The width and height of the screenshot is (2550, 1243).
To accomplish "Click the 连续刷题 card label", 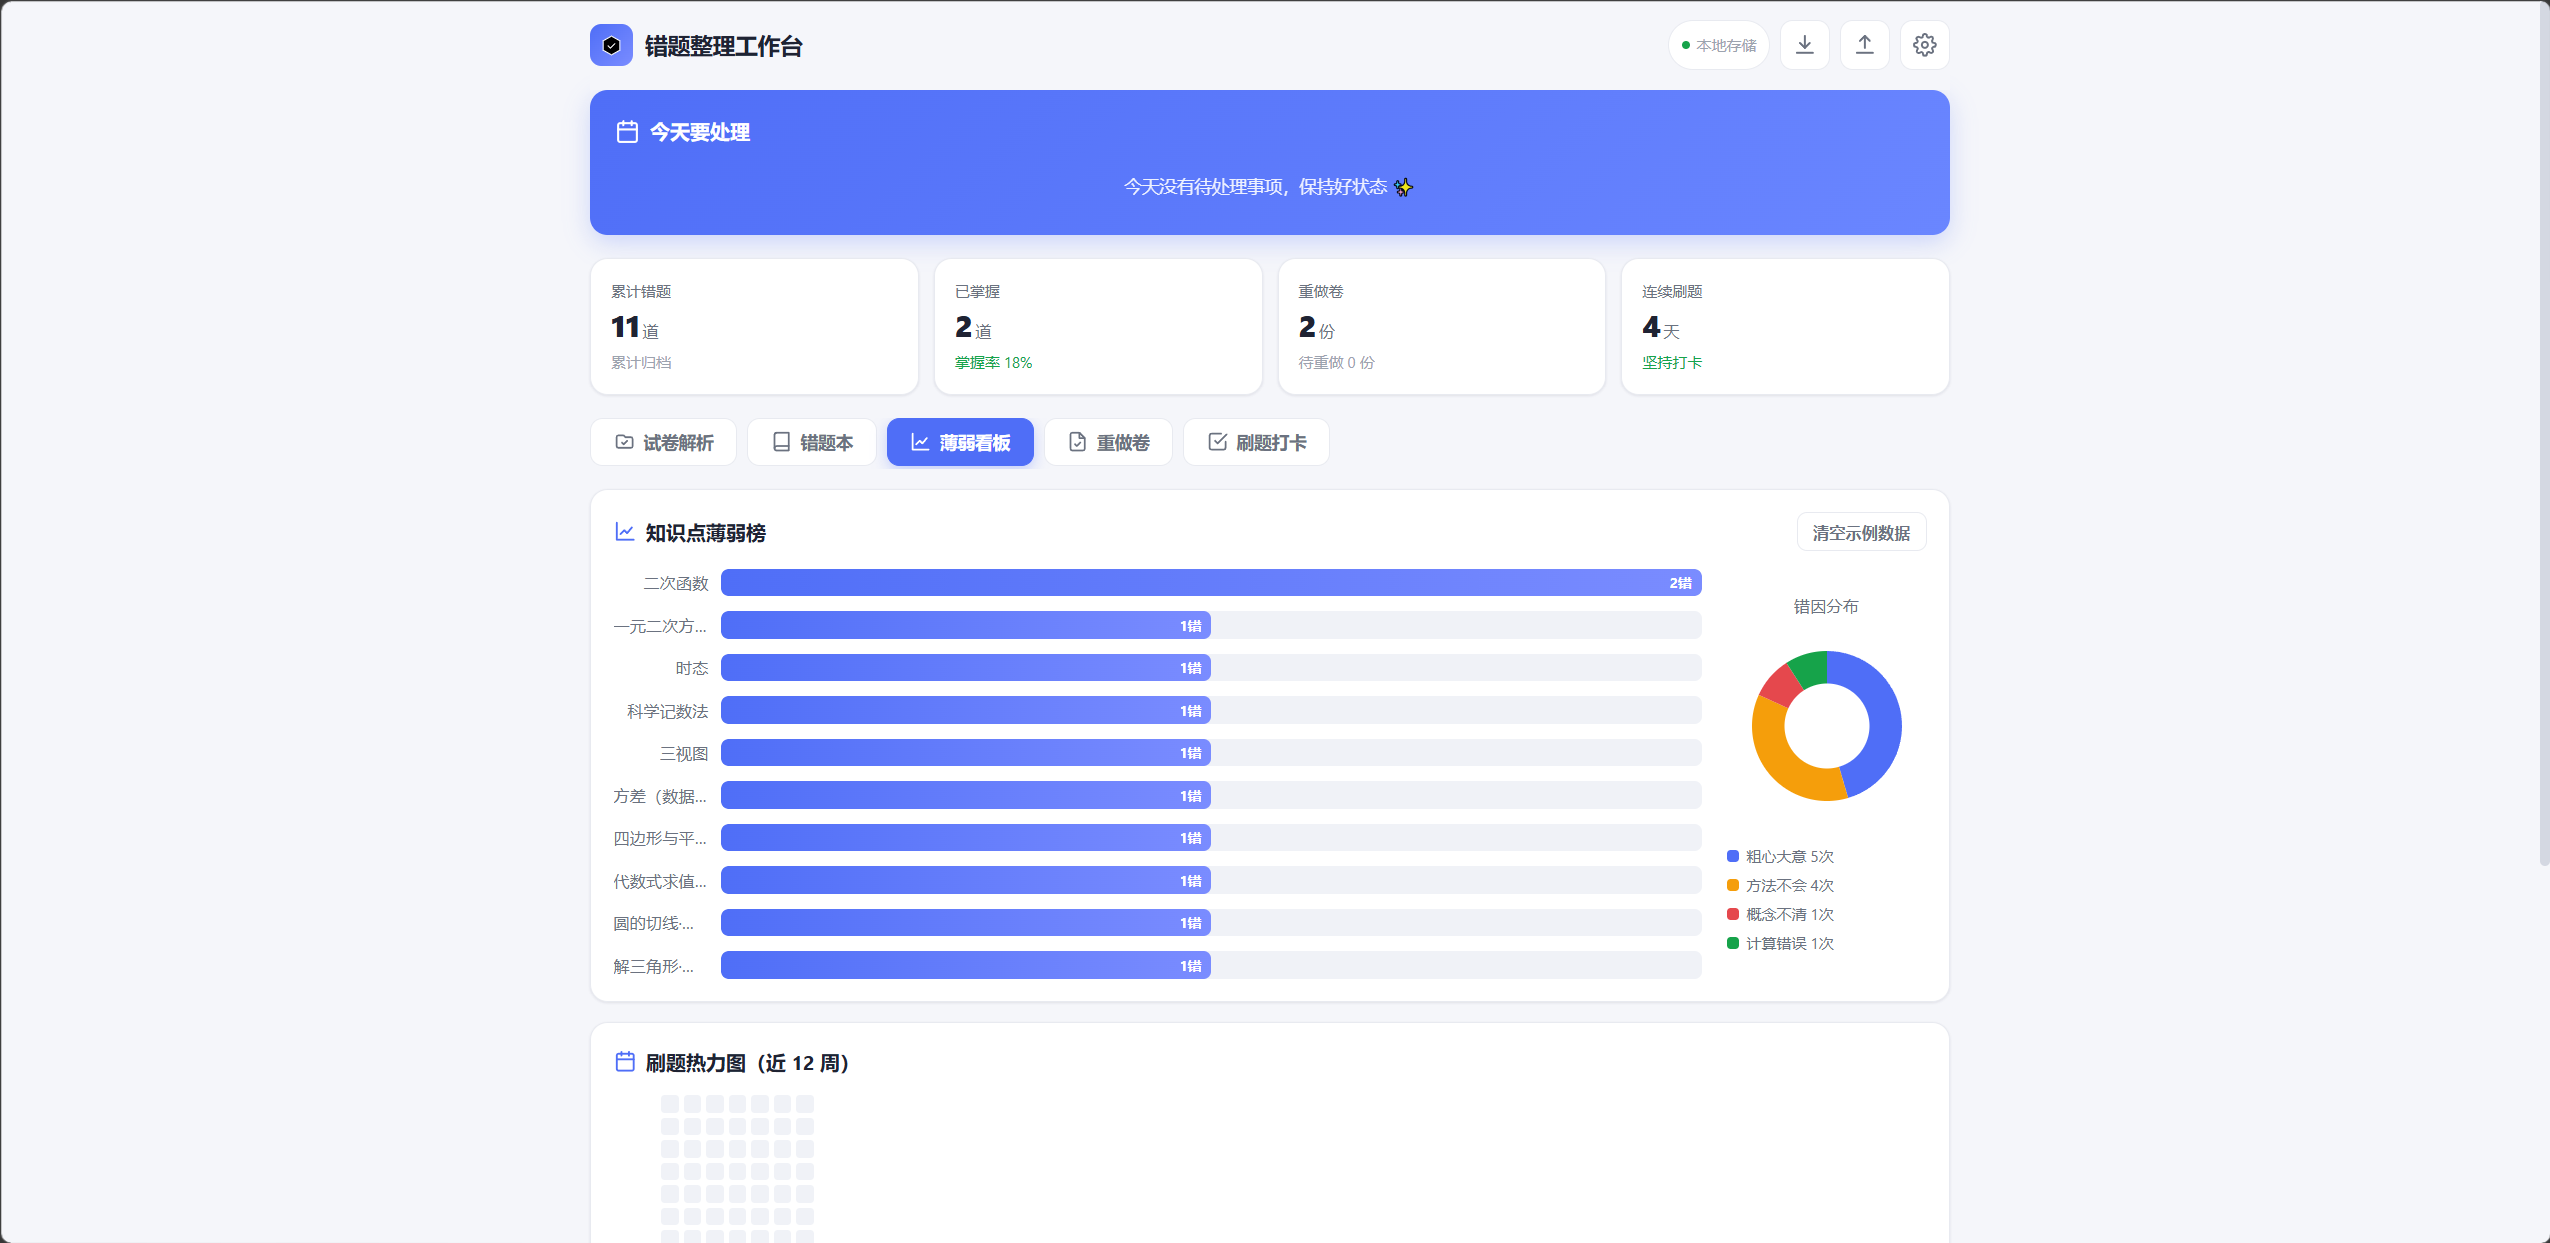I will 1672,291.
